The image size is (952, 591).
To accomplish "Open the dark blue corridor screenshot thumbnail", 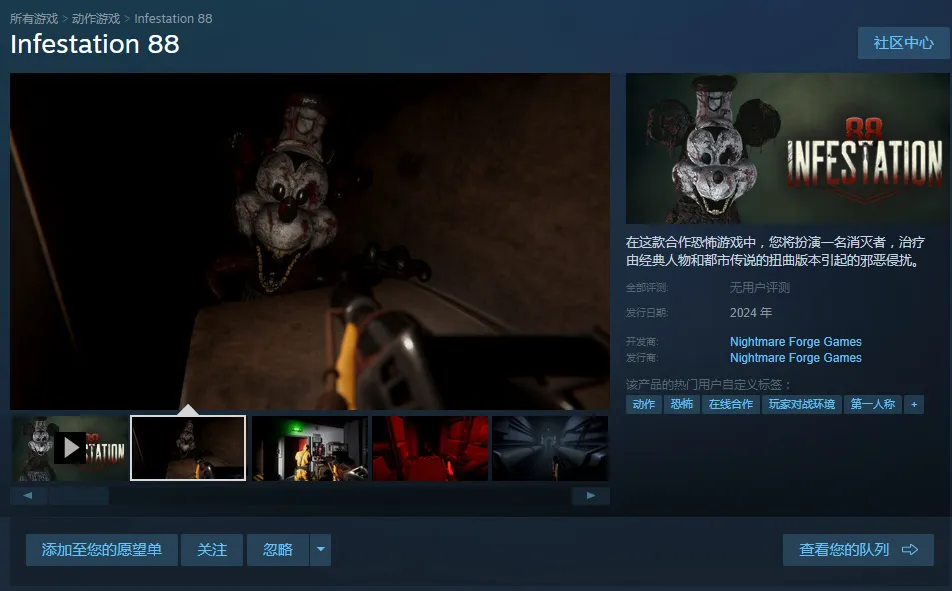I will (550, 448).
